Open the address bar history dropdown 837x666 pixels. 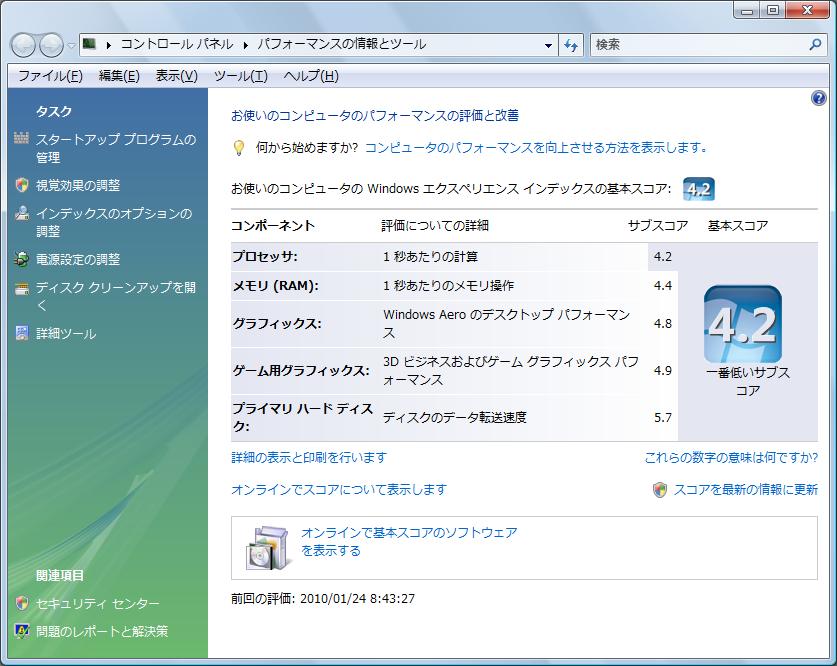coord(548,45)
